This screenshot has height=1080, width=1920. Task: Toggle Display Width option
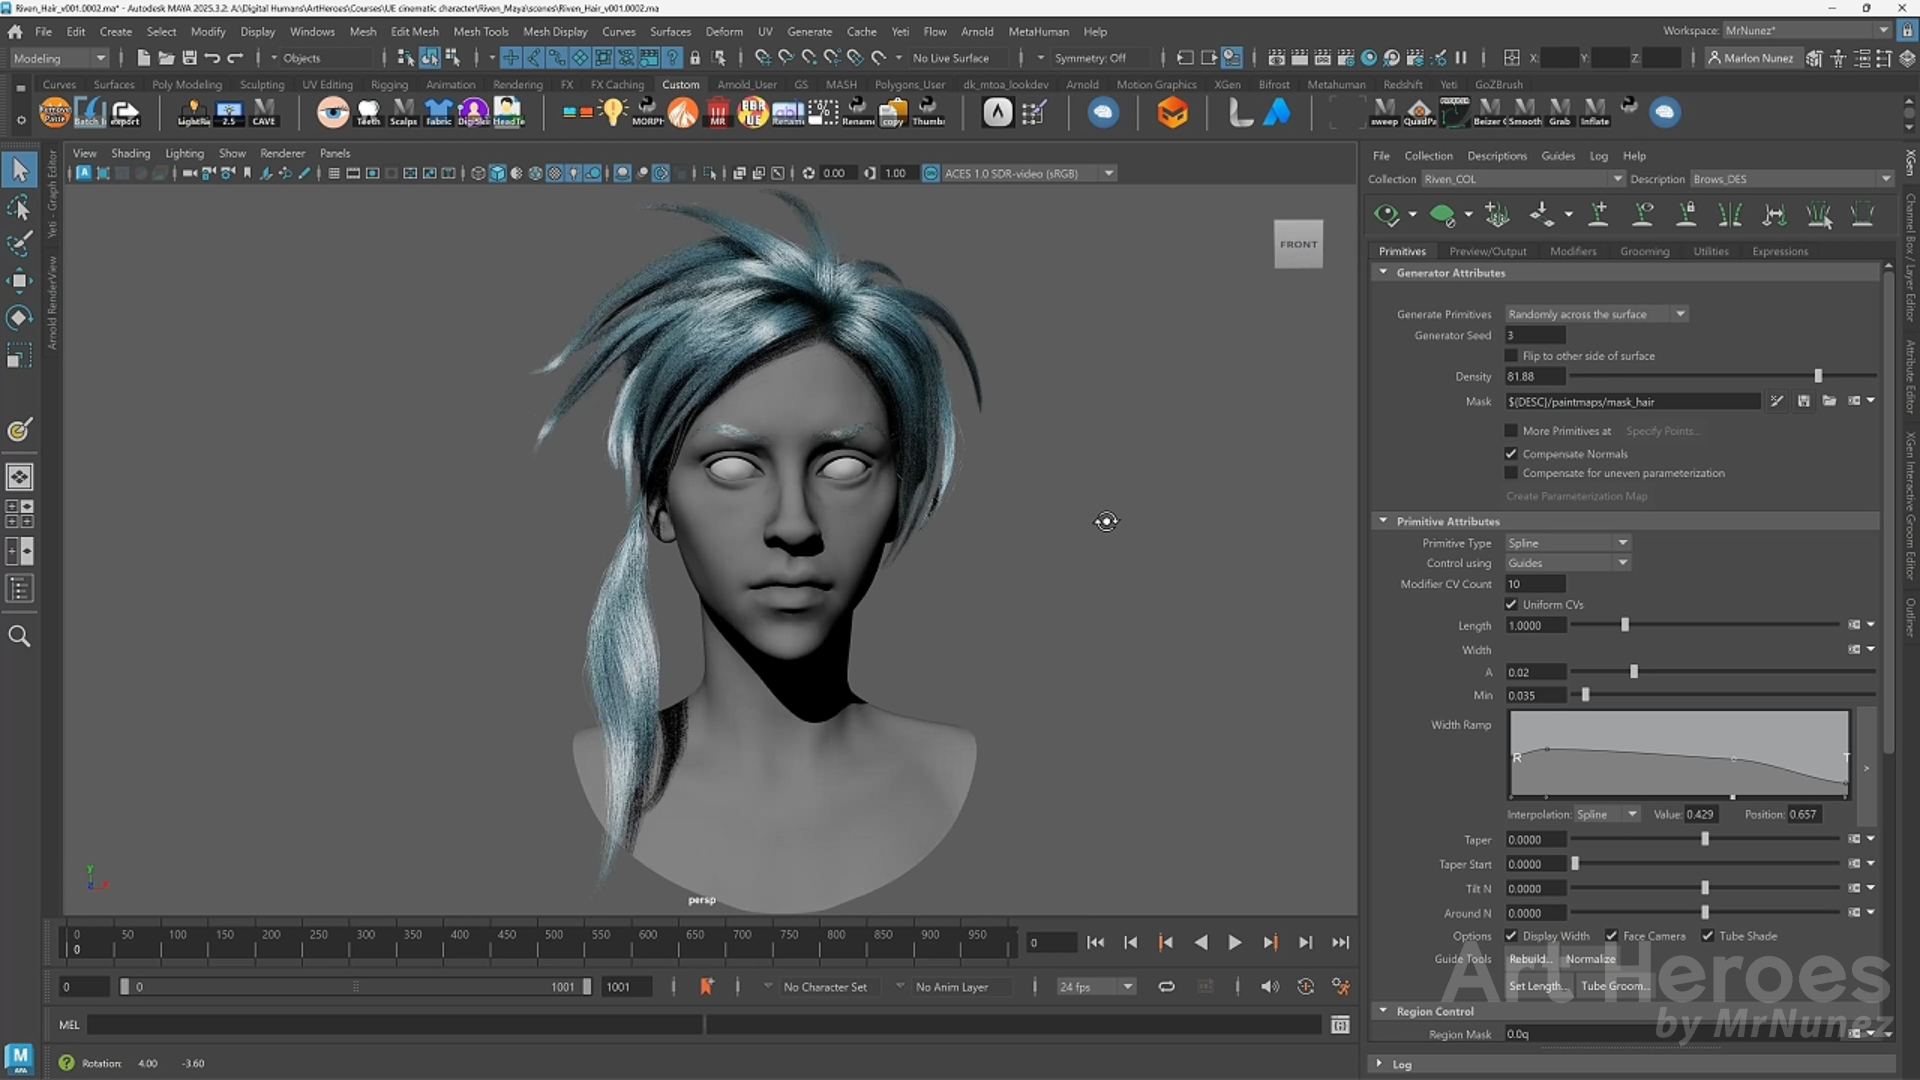[1511, 936]
